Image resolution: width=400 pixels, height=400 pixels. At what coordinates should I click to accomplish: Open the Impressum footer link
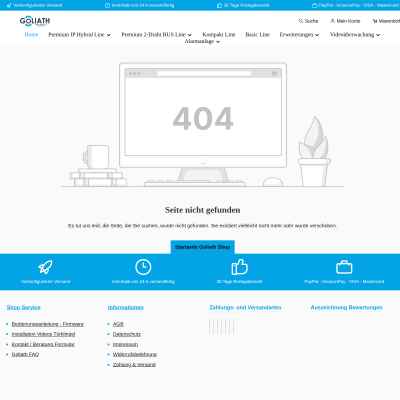pyautogui.click(x=125, y=344)
